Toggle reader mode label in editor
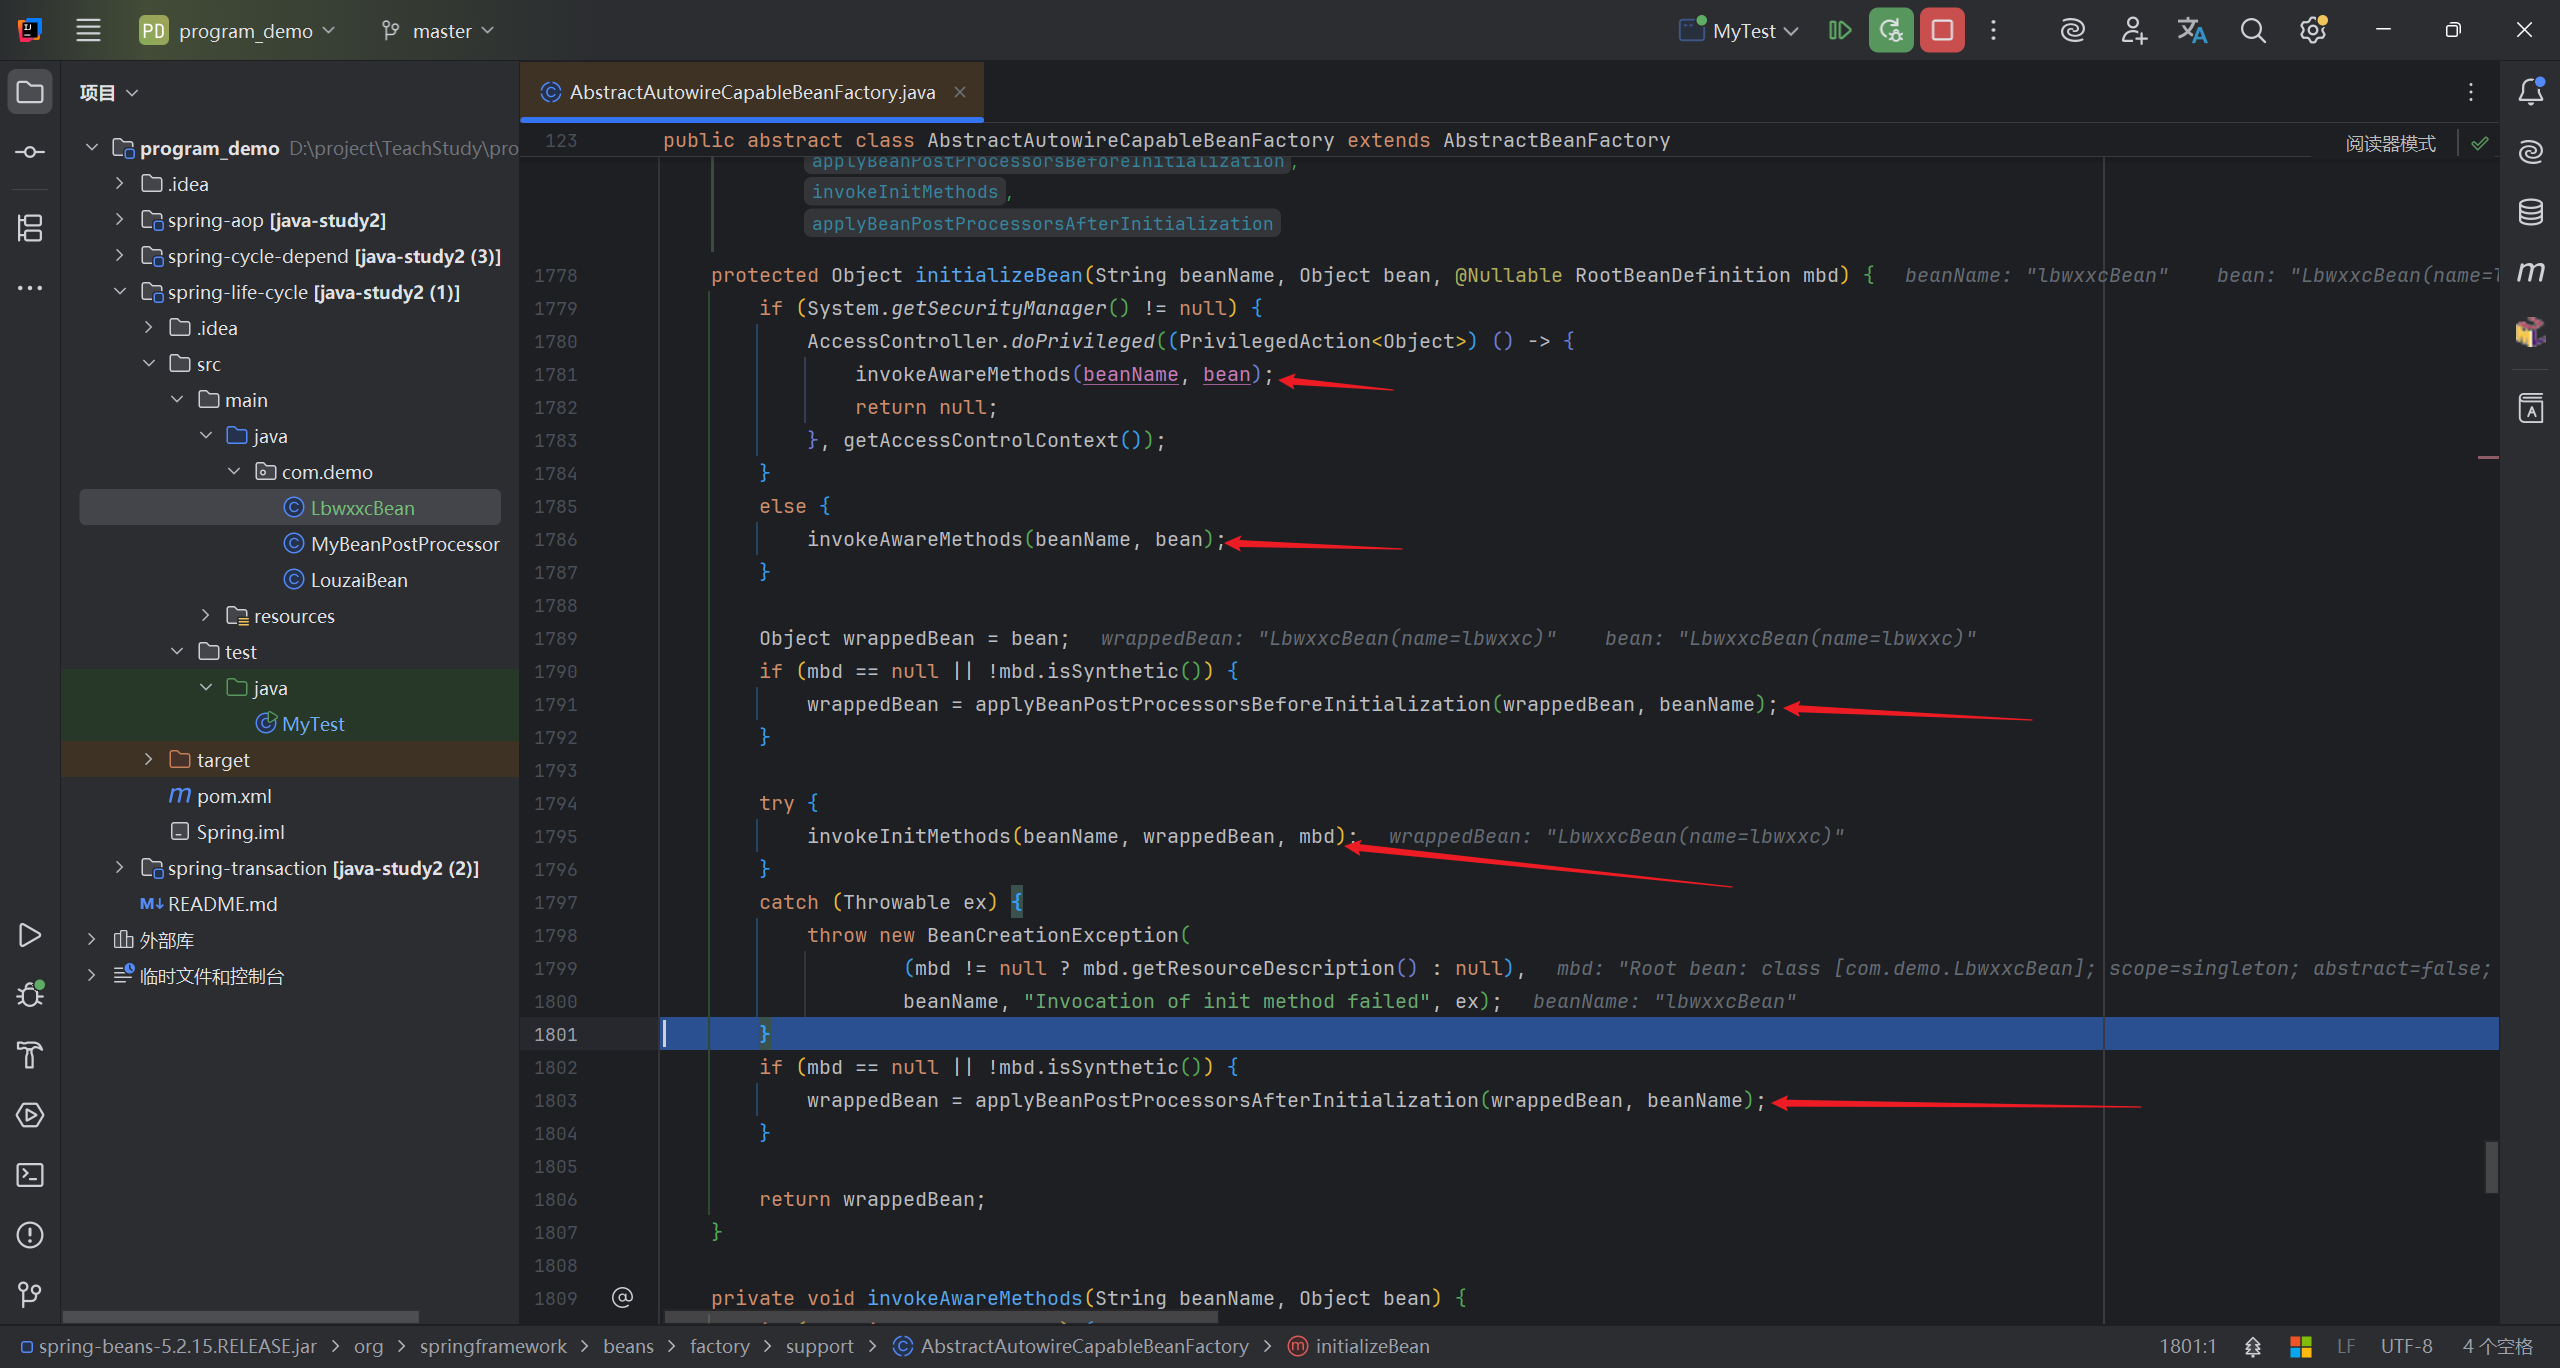The width and height of the screenshot is (2560, 1368). point(2390,143)
